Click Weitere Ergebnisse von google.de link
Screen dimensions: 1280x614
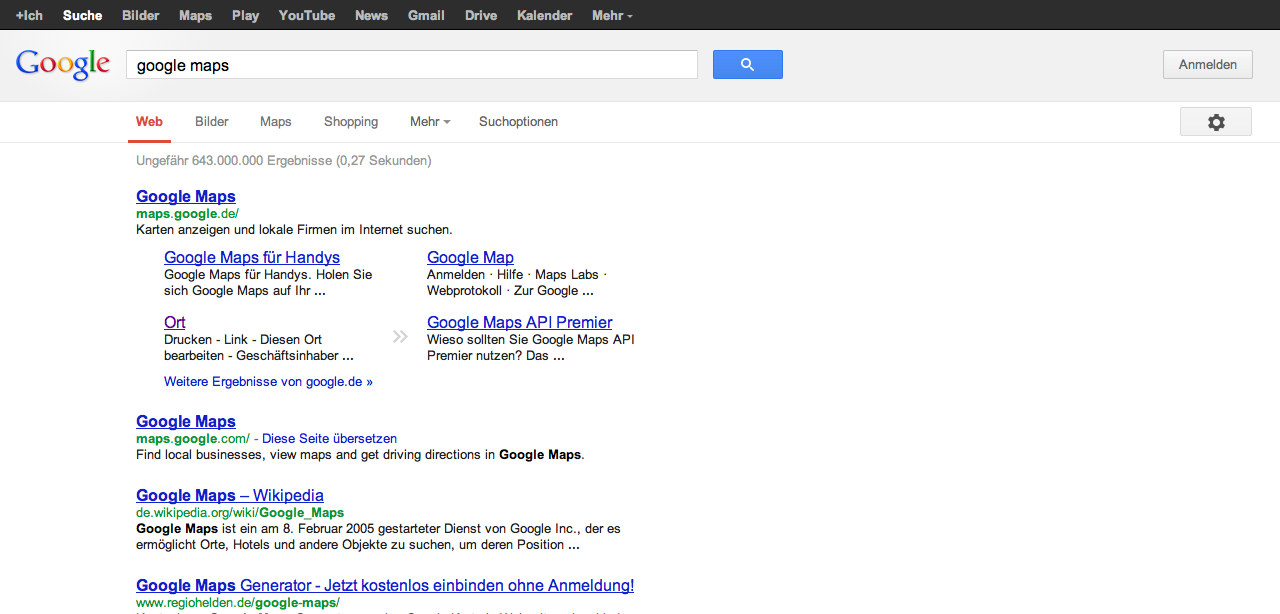(x=268, y=382)
